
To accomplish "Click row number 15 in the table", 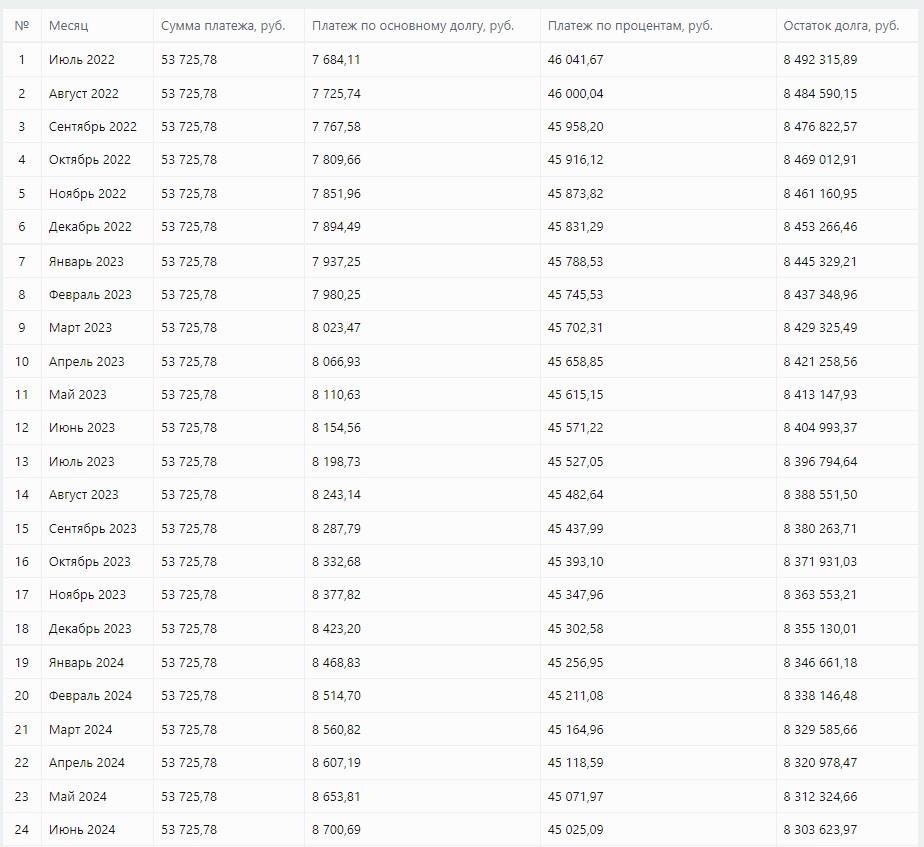I will [x=22, y=529].
